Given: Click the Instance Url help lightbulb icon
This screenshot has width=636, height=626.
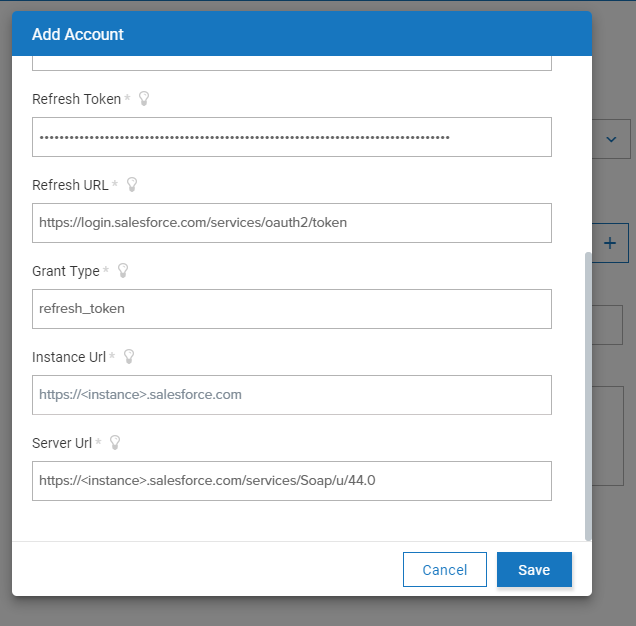Looking at the screenshot, I should 128,357.
